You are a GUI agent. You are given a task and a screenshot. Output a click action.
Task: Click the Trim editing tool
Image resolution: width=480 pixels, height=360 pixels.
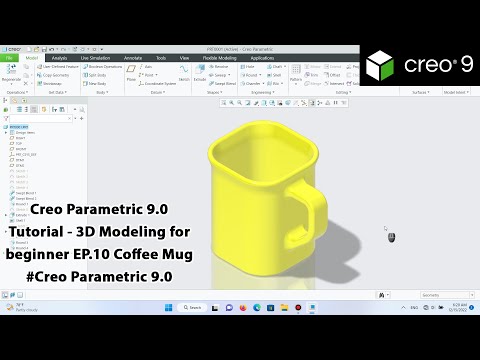pos(311,75)
